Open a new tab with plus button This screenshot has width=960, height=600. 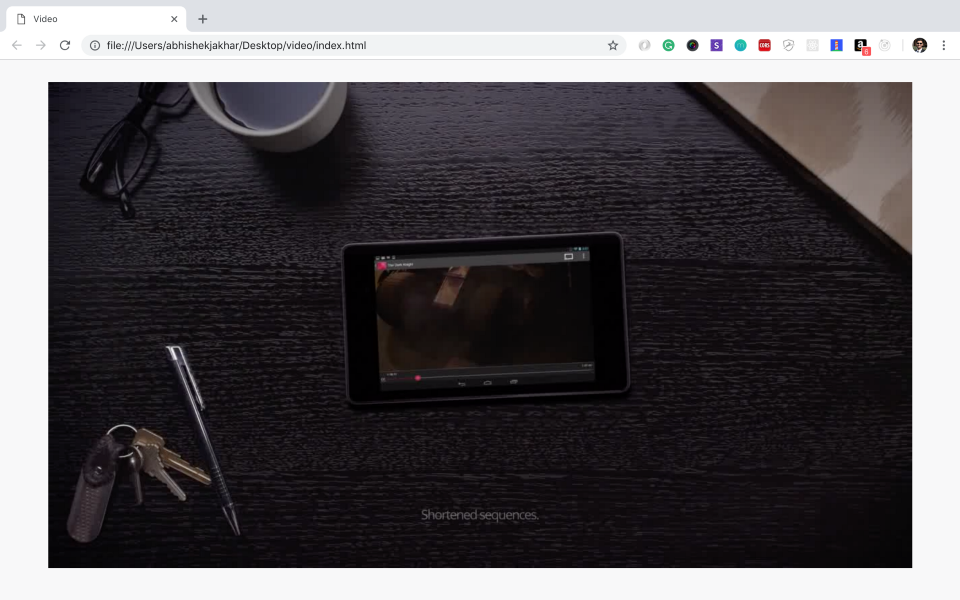click(x=203, y=19)
